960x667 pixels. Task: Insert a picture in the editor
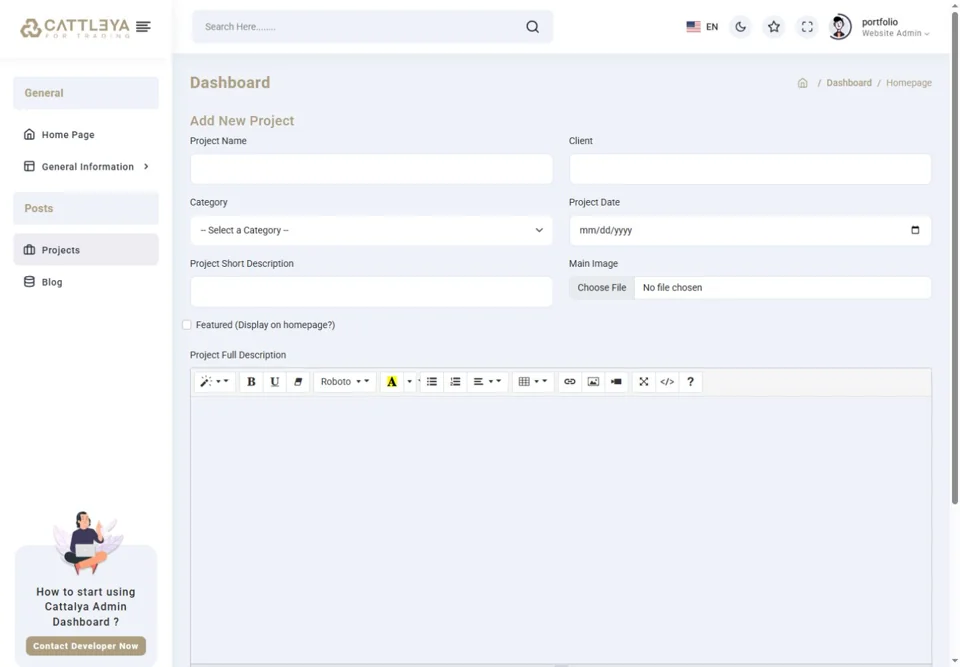tap(593, 382)
